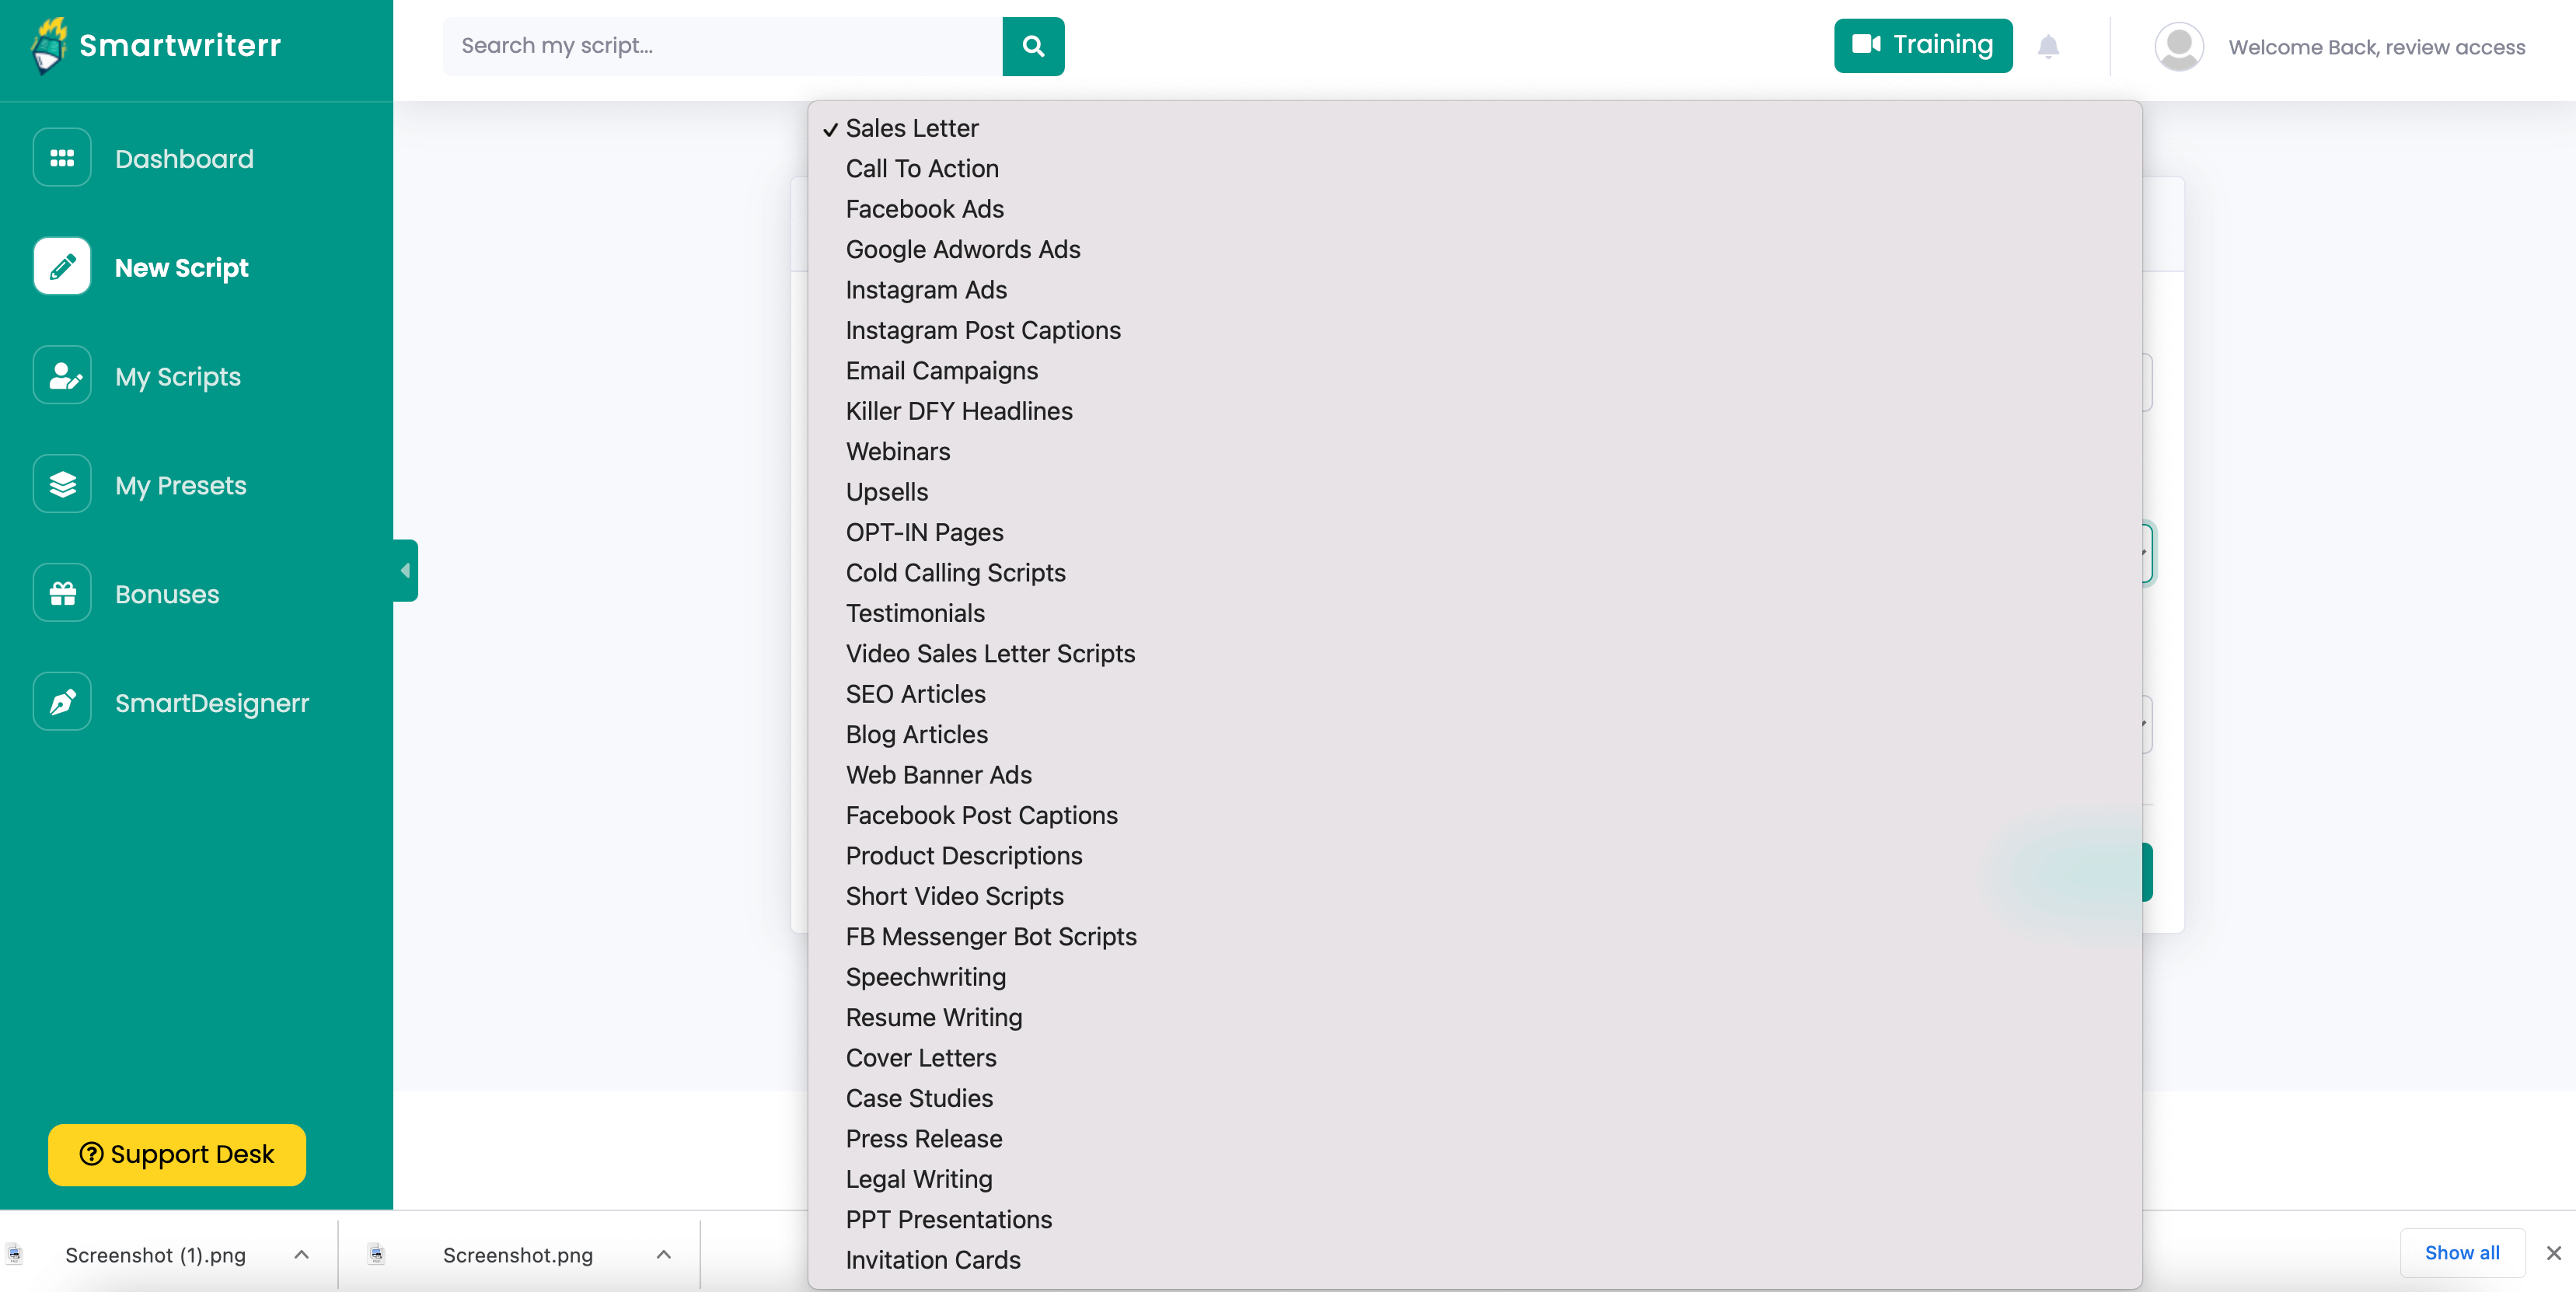The width and height of the screenshot is (2576, 1292).
Task: Click the sidebar collapse arrow toggle
Action: click(405, 570)
